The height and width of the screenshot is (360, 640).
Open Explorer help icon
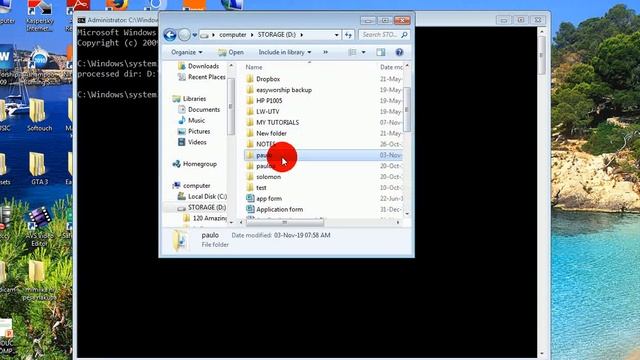(x=399, y=52)
